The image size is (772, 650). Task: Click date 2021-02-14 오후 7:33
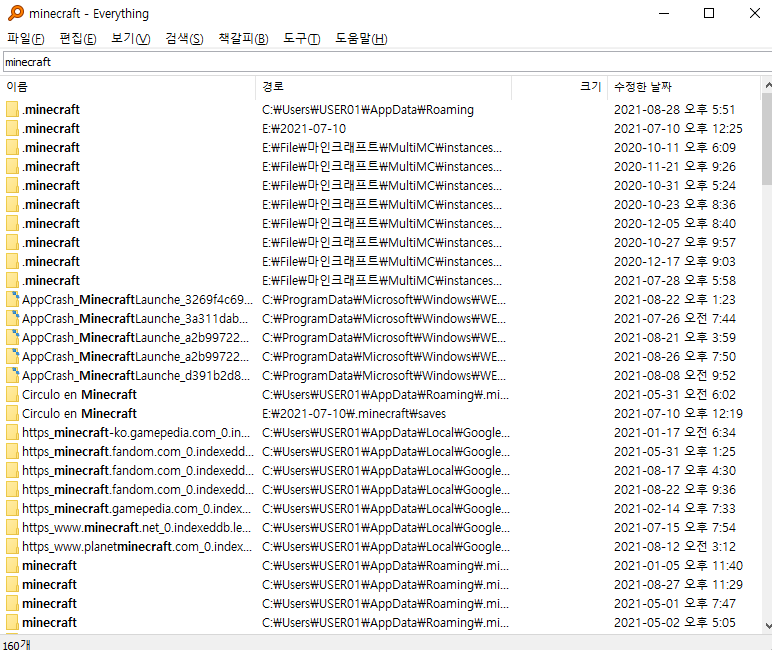(x=675, y=509)
